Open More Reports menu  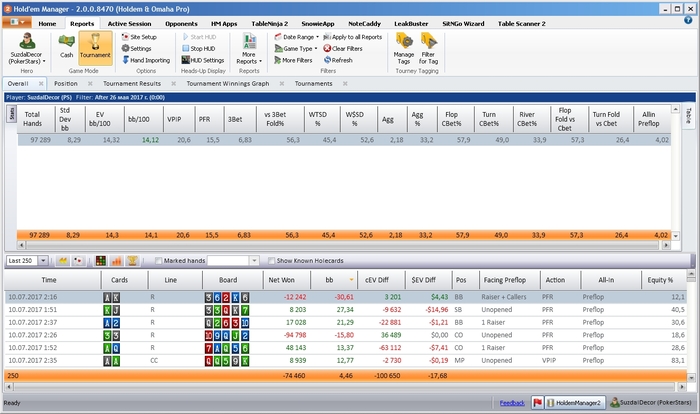249,49
